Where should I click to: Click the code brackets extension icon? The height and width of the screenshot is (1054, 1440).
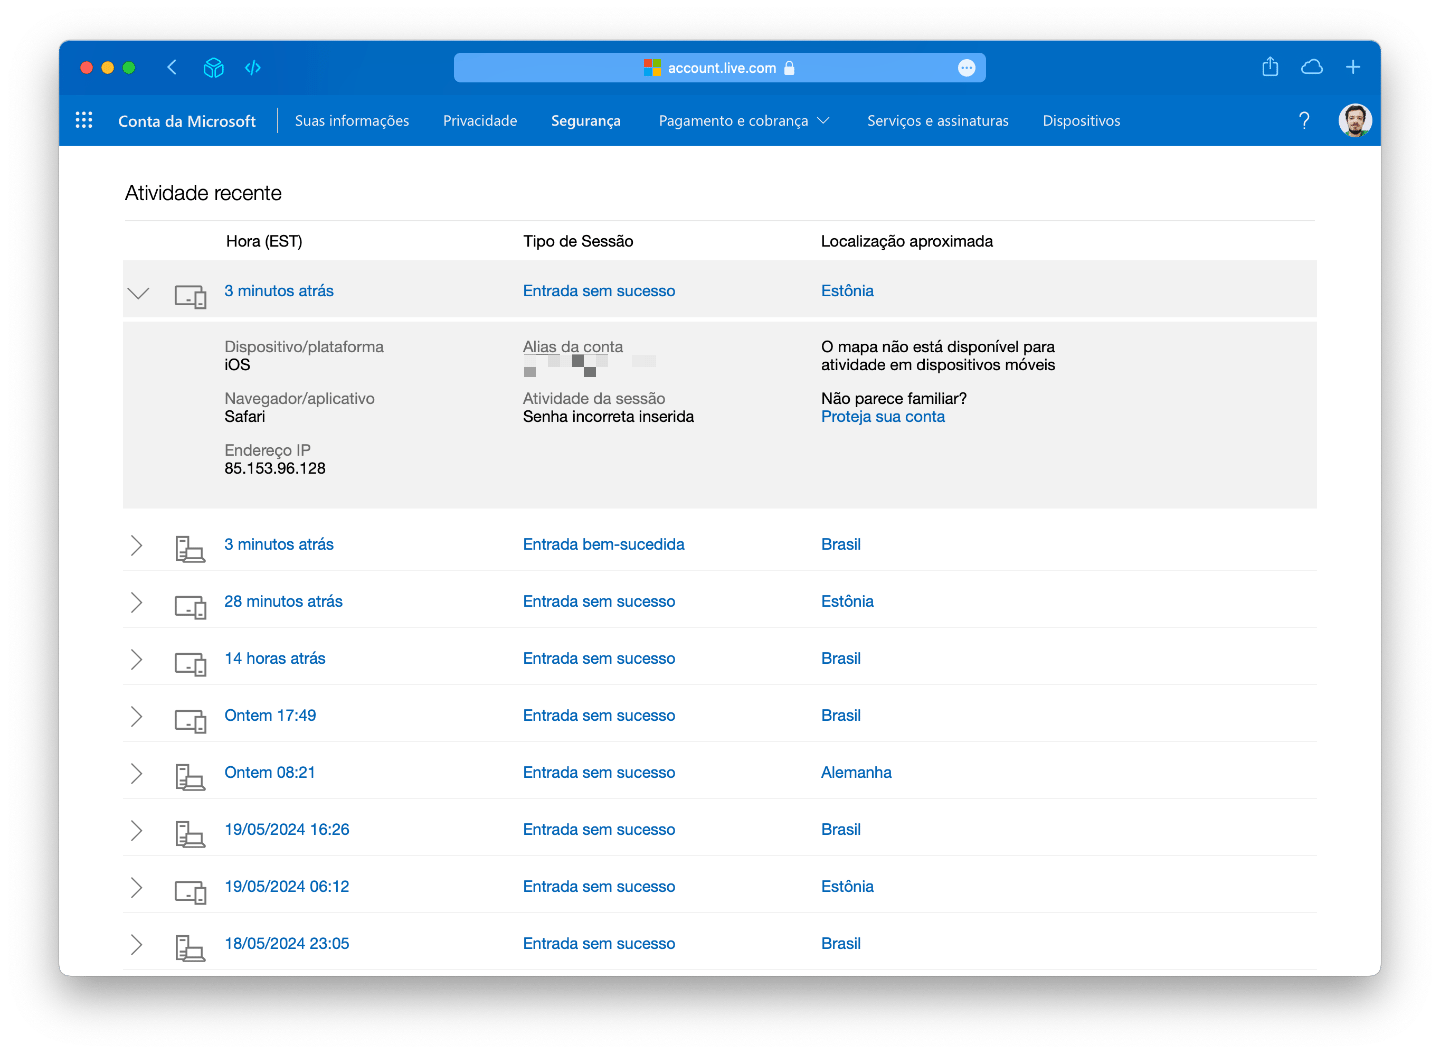[x=253, y=67]
